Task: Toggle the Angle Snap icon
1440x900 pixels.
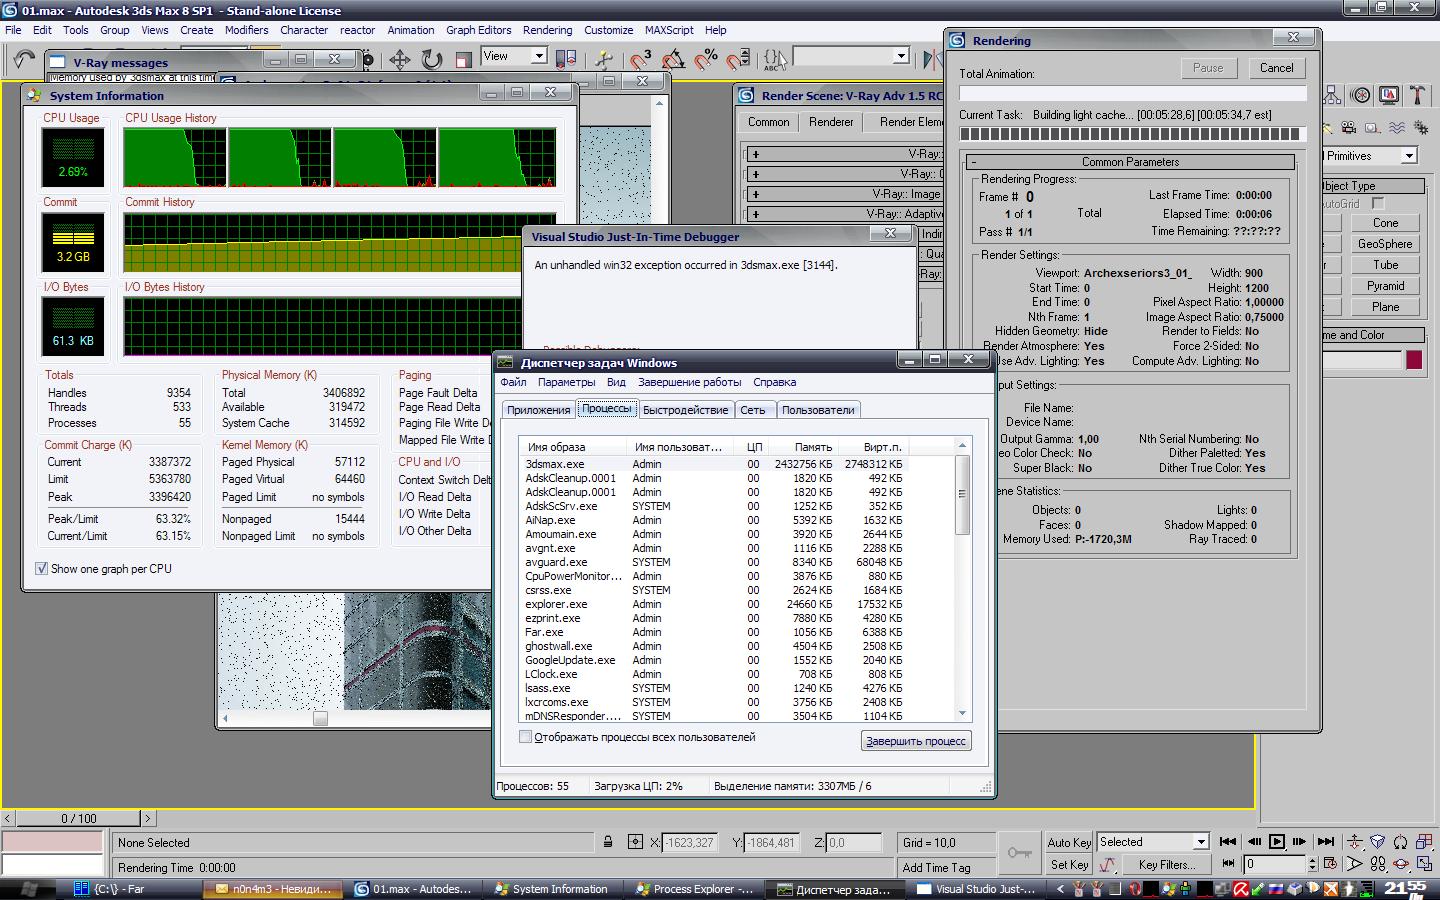Action: click(x=673, y=60)
